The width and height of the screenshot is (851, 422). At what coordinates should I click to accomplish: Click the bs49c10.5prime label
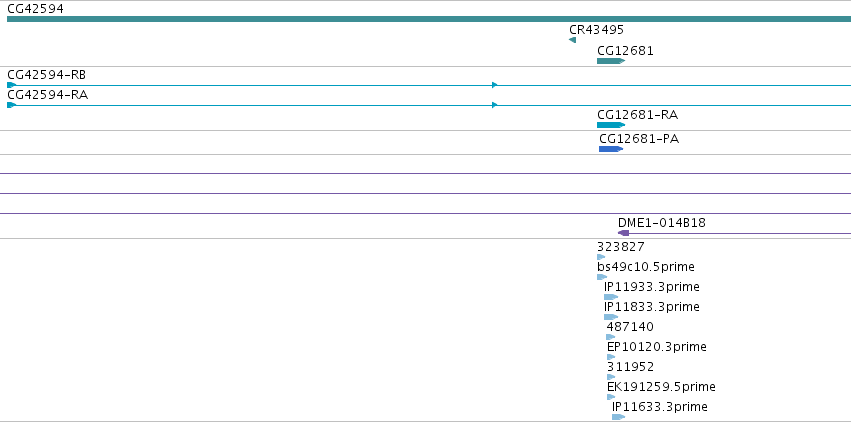[x=646, y=267]
